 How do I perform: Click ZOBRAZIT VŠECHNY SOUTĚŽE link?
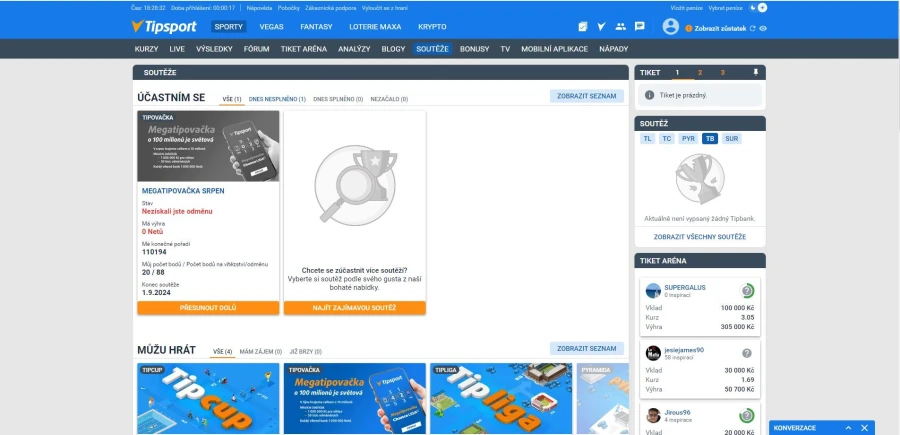[700, 236]
